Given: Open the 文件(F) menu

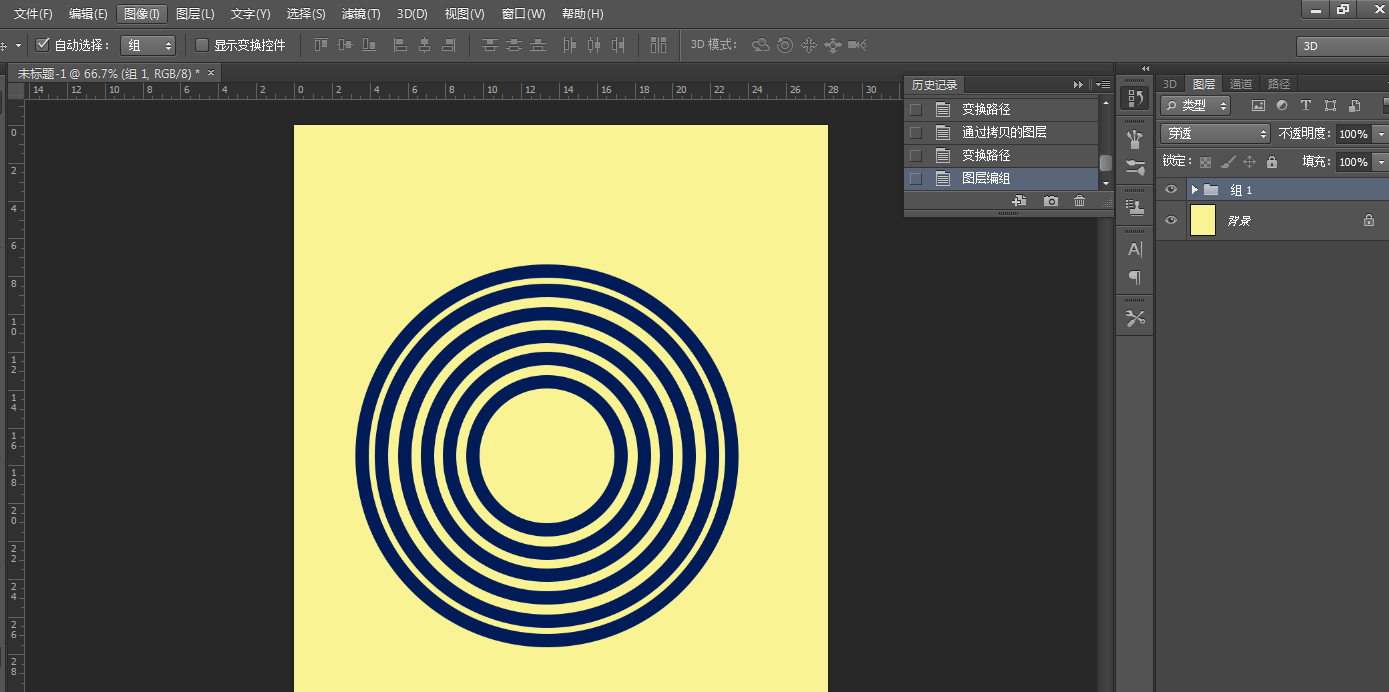Looking at the screenshot, I should tap(33, 14).
